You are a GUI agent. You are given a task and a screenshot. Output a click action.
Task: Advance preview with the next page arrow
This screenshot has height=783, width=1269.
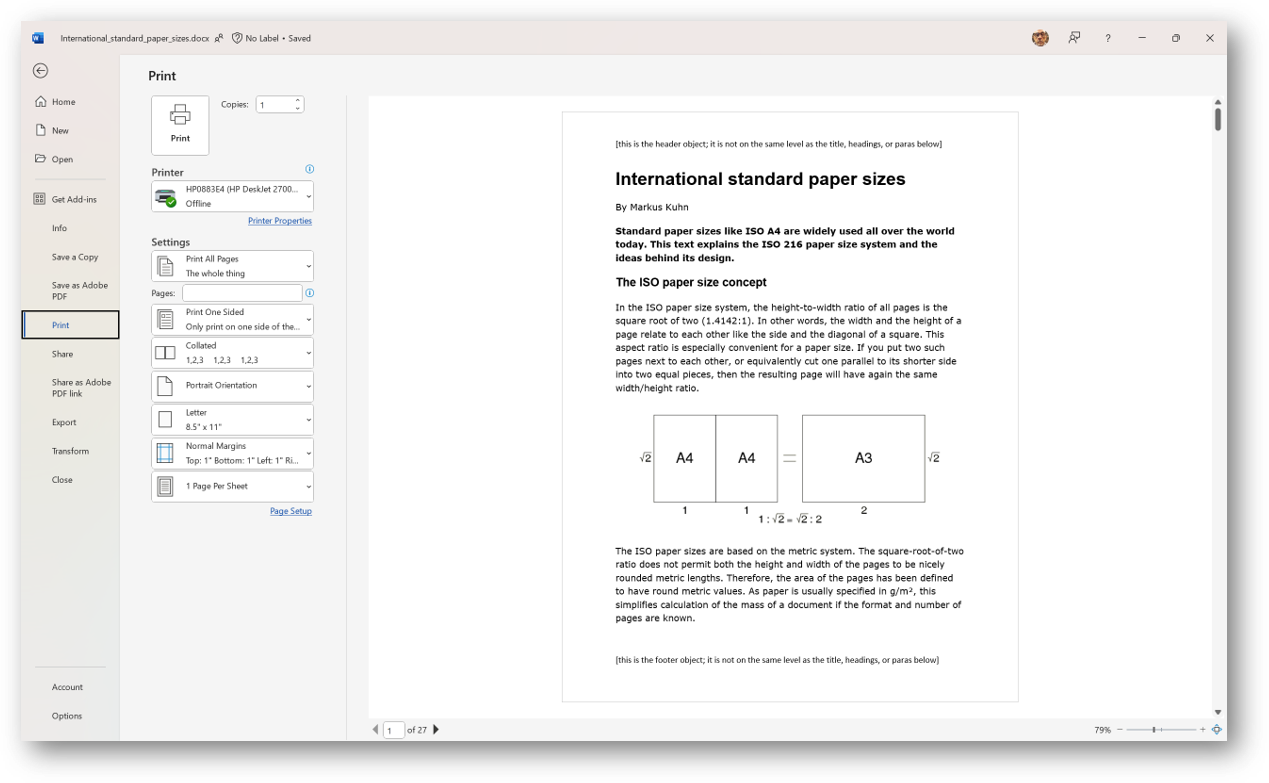point(436,730)
